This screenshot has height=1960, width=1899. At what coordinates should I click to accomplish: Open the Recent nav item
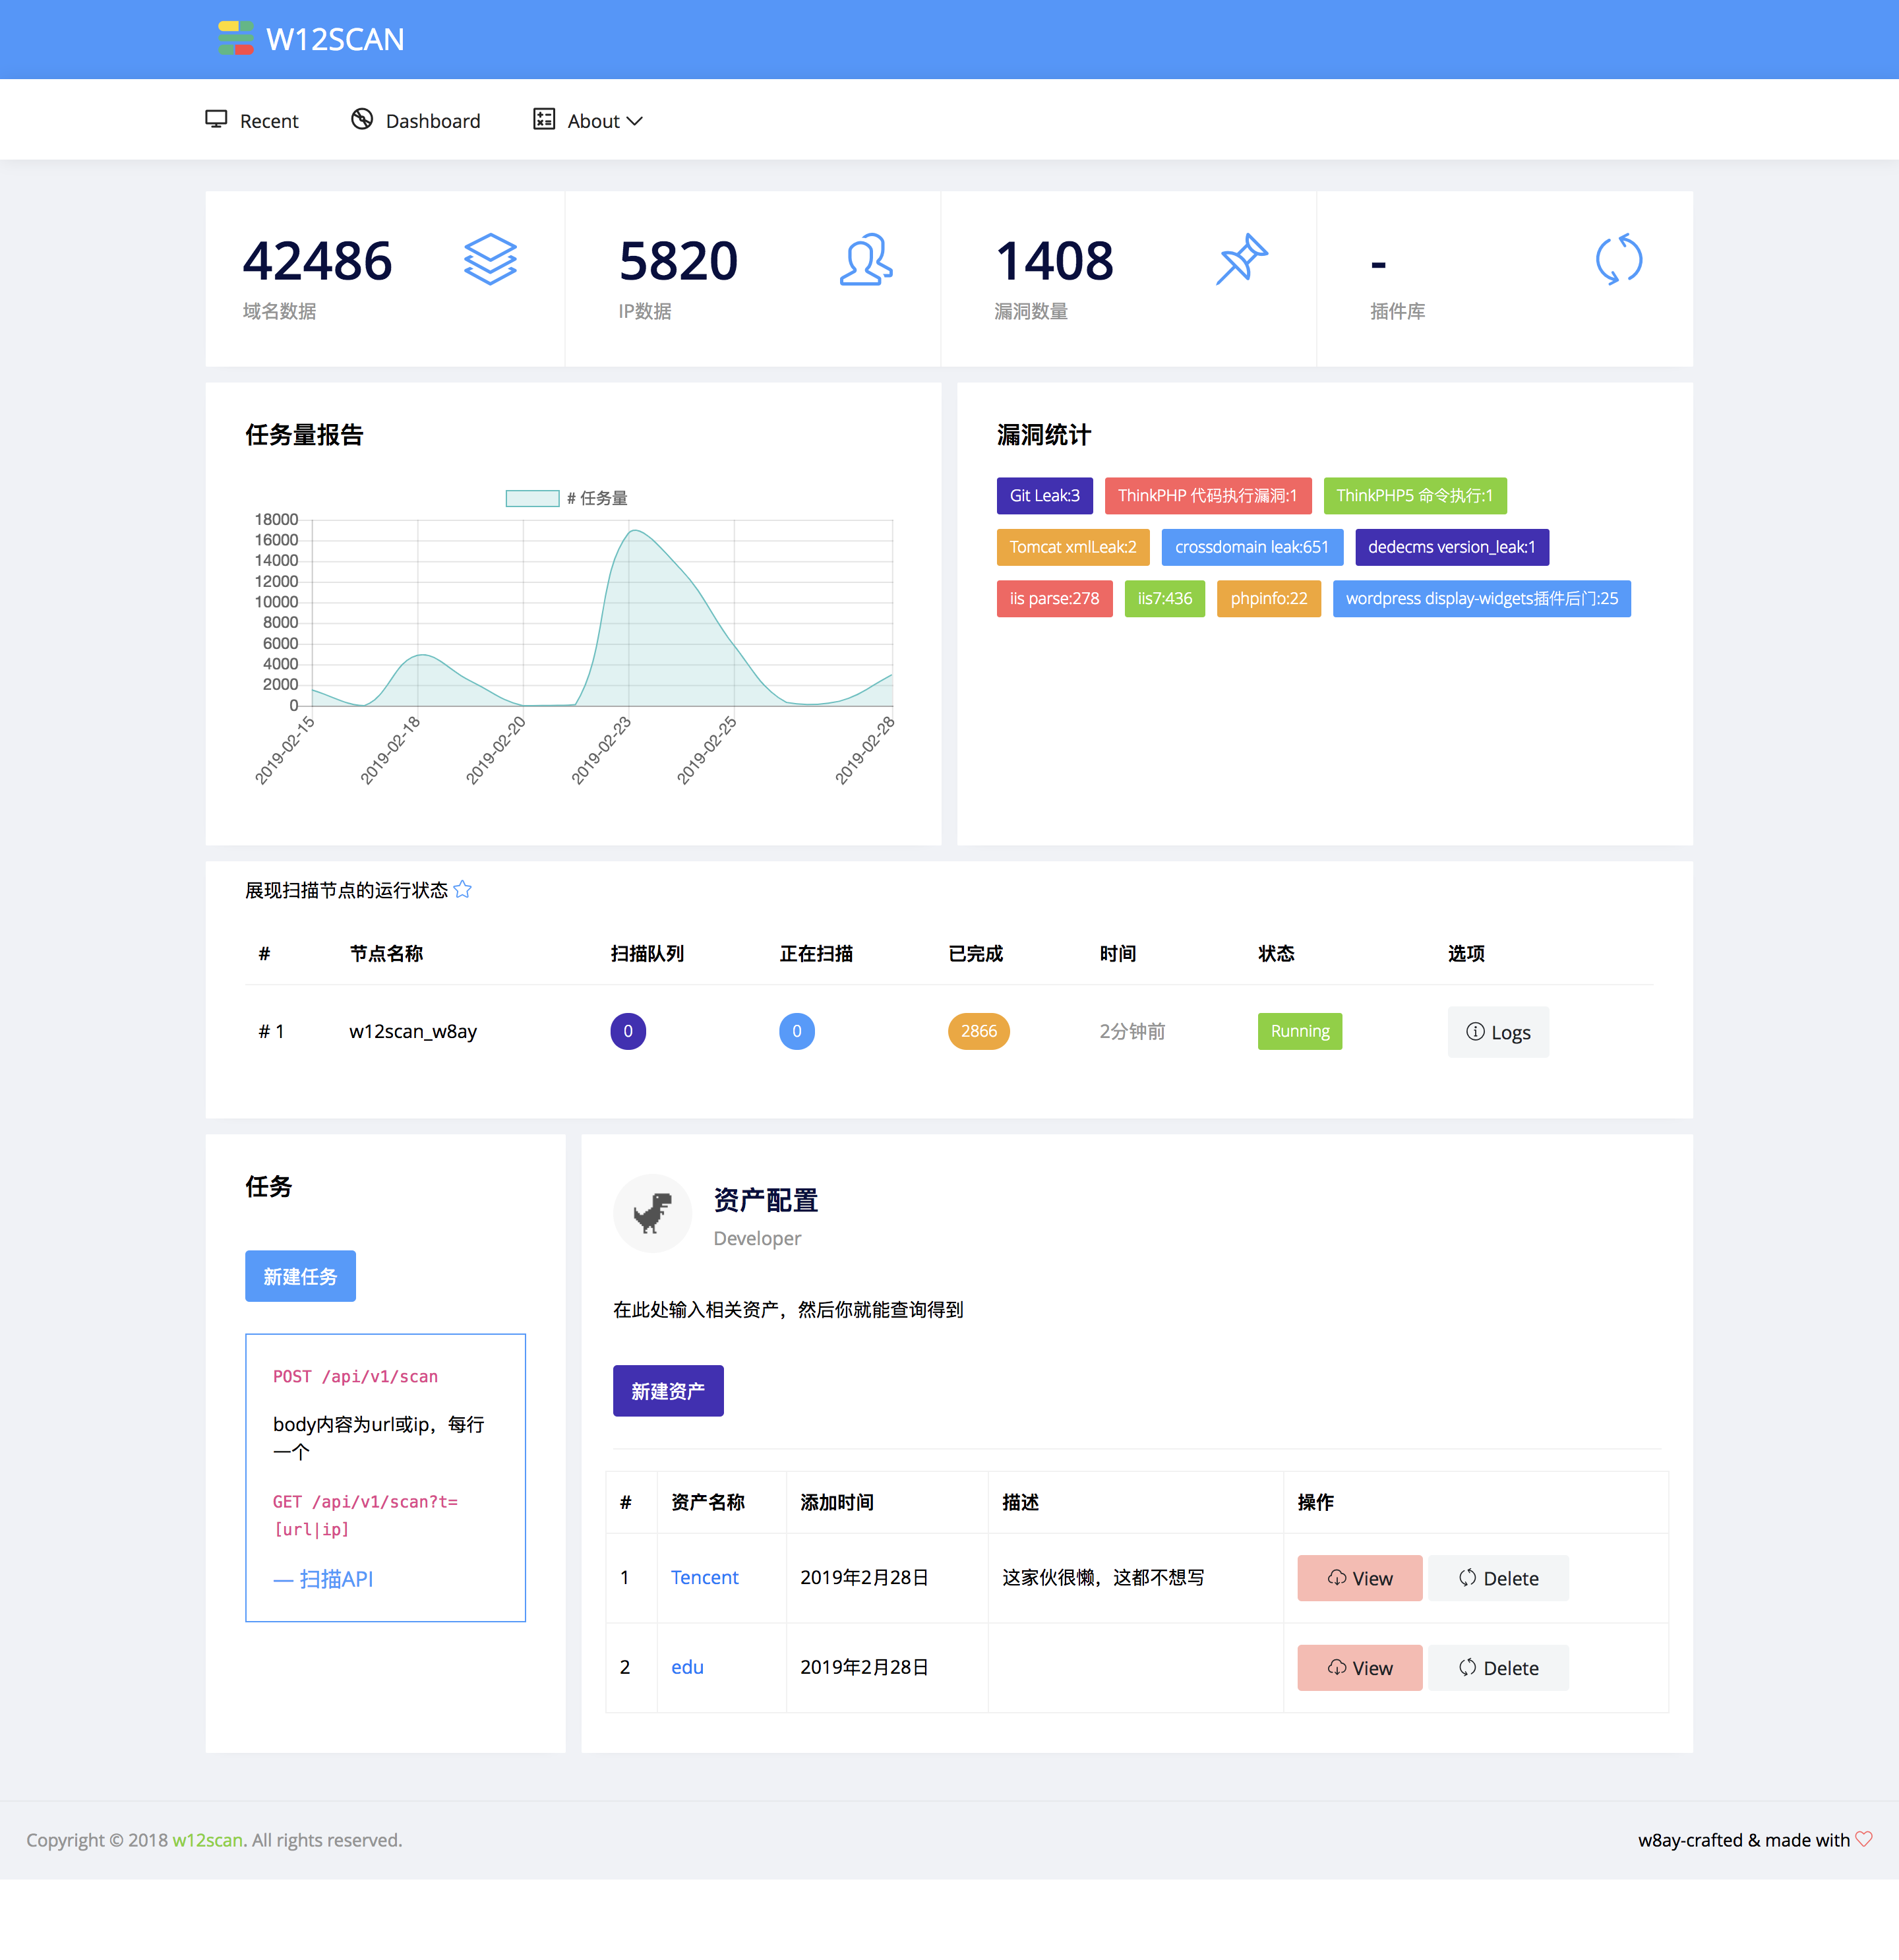click(x=252, y=121)
